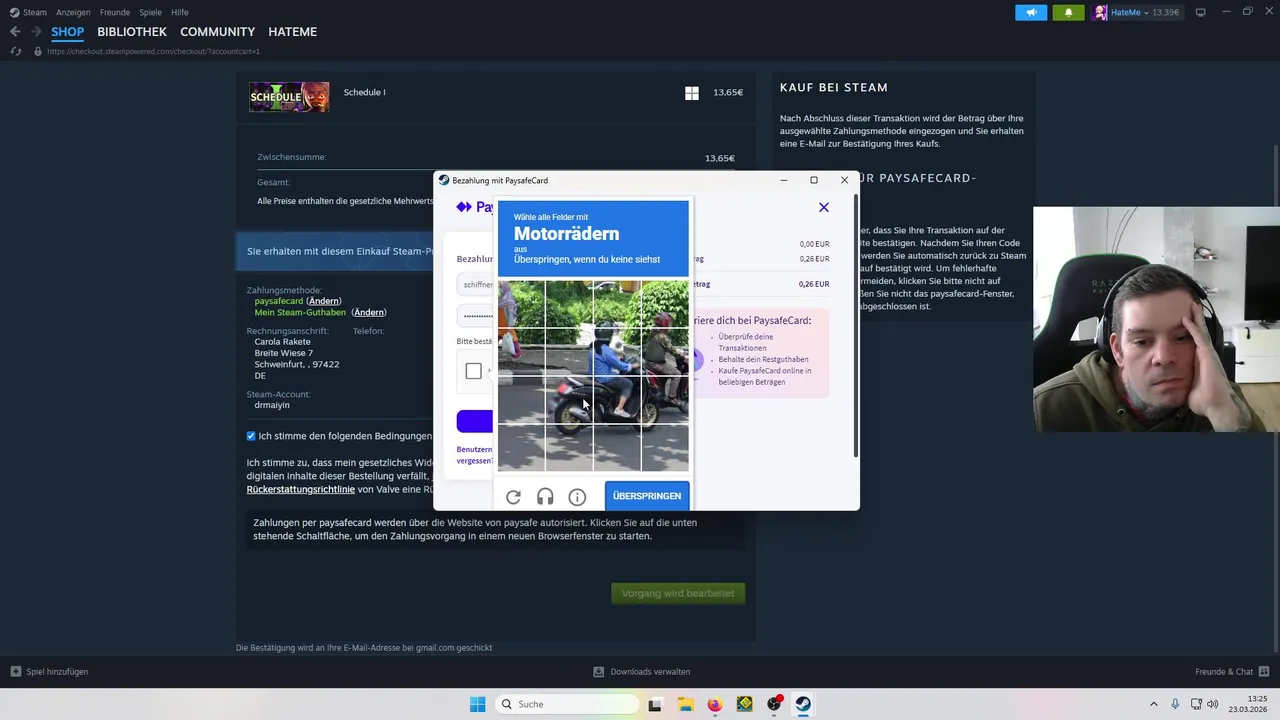This screenshot has width=1280, height=720.
Task: Open the Spiele menu
Action: click(x=151, y=12)
